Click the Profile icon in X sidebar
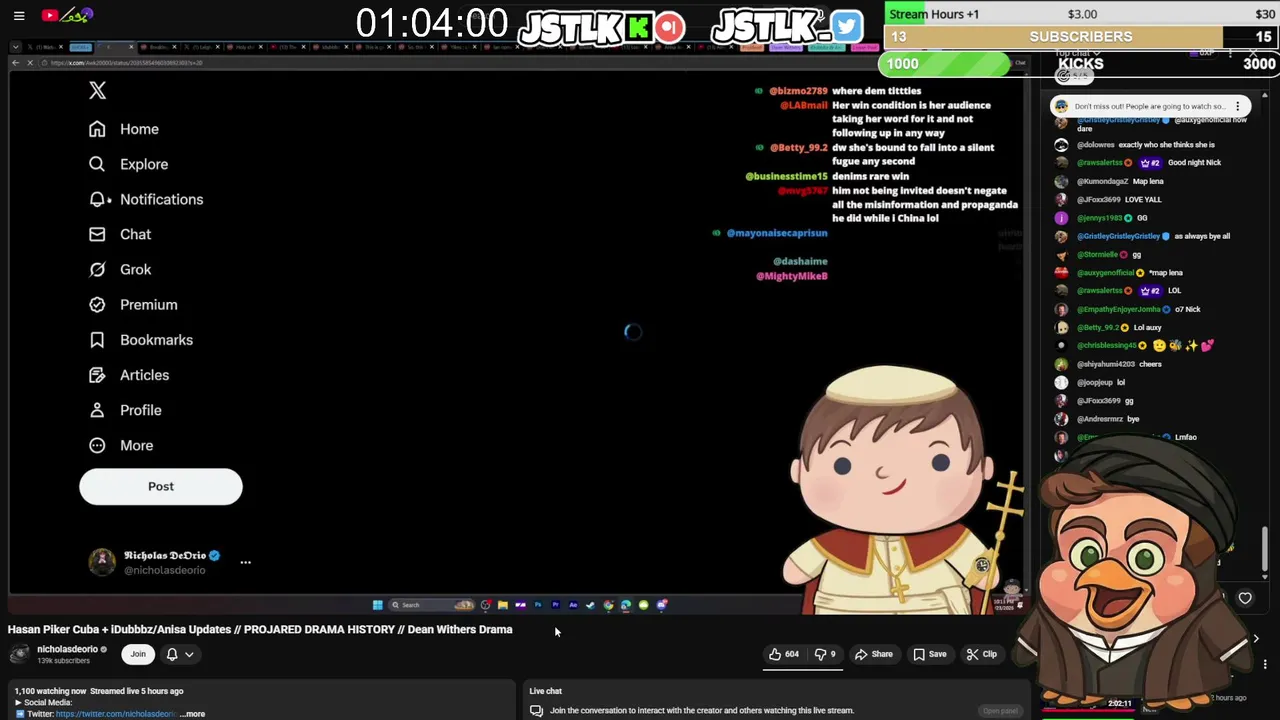This screenshot has width=1280, height=720. (97, 410)
